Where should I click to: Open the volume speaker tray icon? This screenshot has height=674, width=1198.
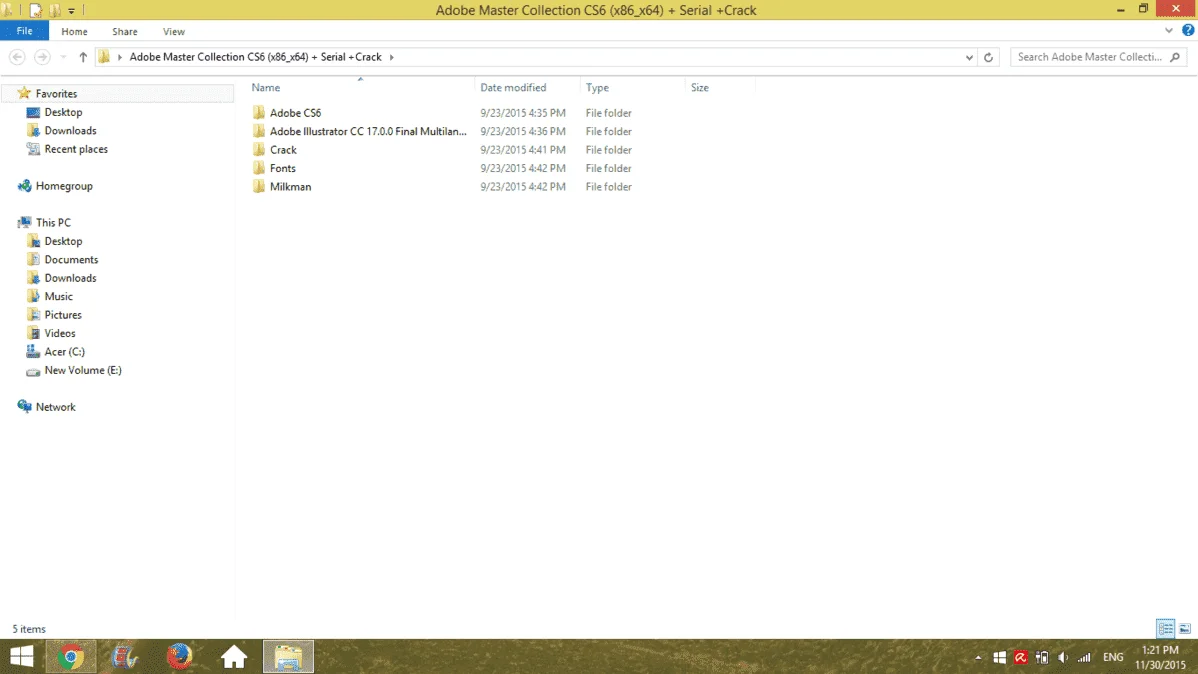(x=1063, y=657)
